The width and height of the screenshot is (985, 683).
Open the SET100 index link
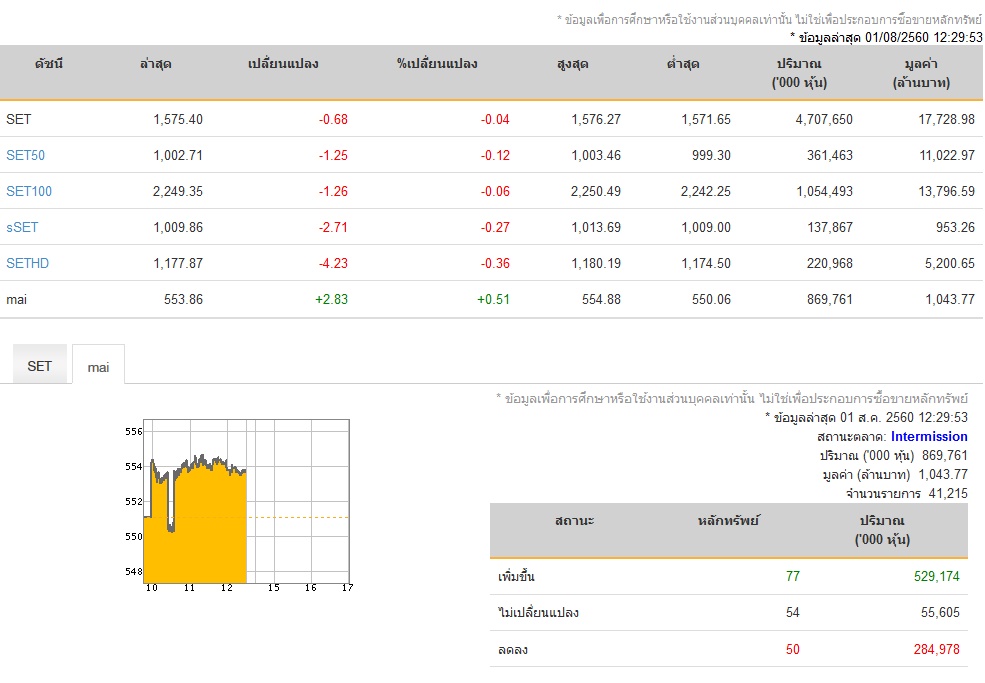pyautogui.click(x=29, y=191)
